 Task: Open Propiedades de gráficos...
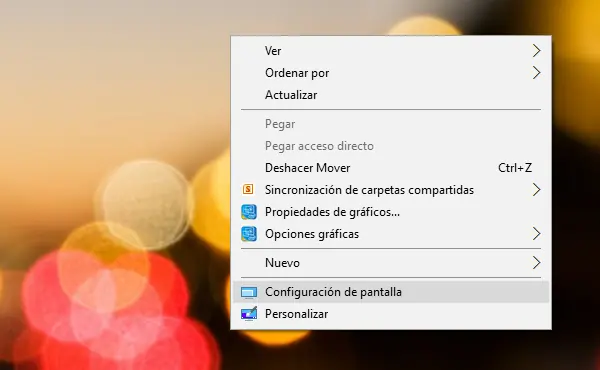(391, 212)
